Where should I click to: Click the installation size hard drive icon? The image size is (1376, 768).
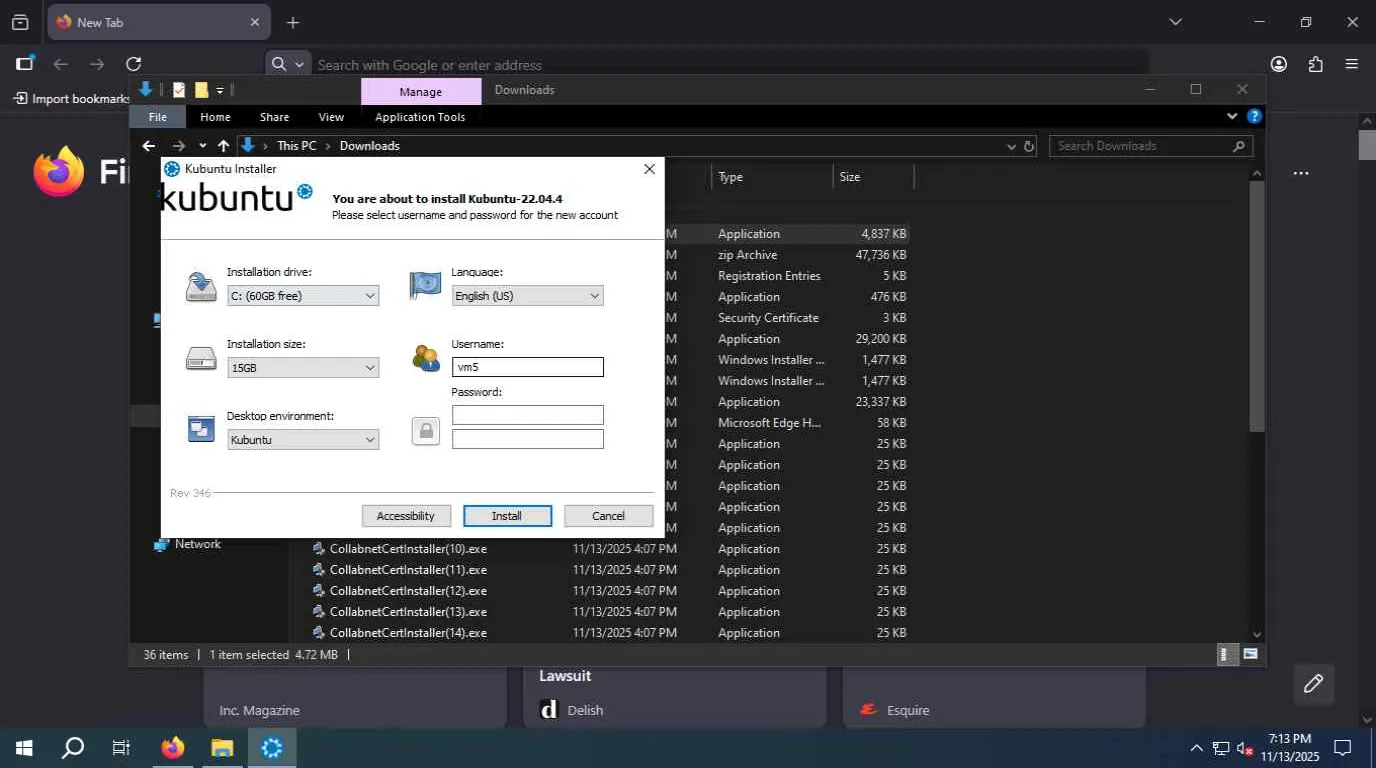201,358
